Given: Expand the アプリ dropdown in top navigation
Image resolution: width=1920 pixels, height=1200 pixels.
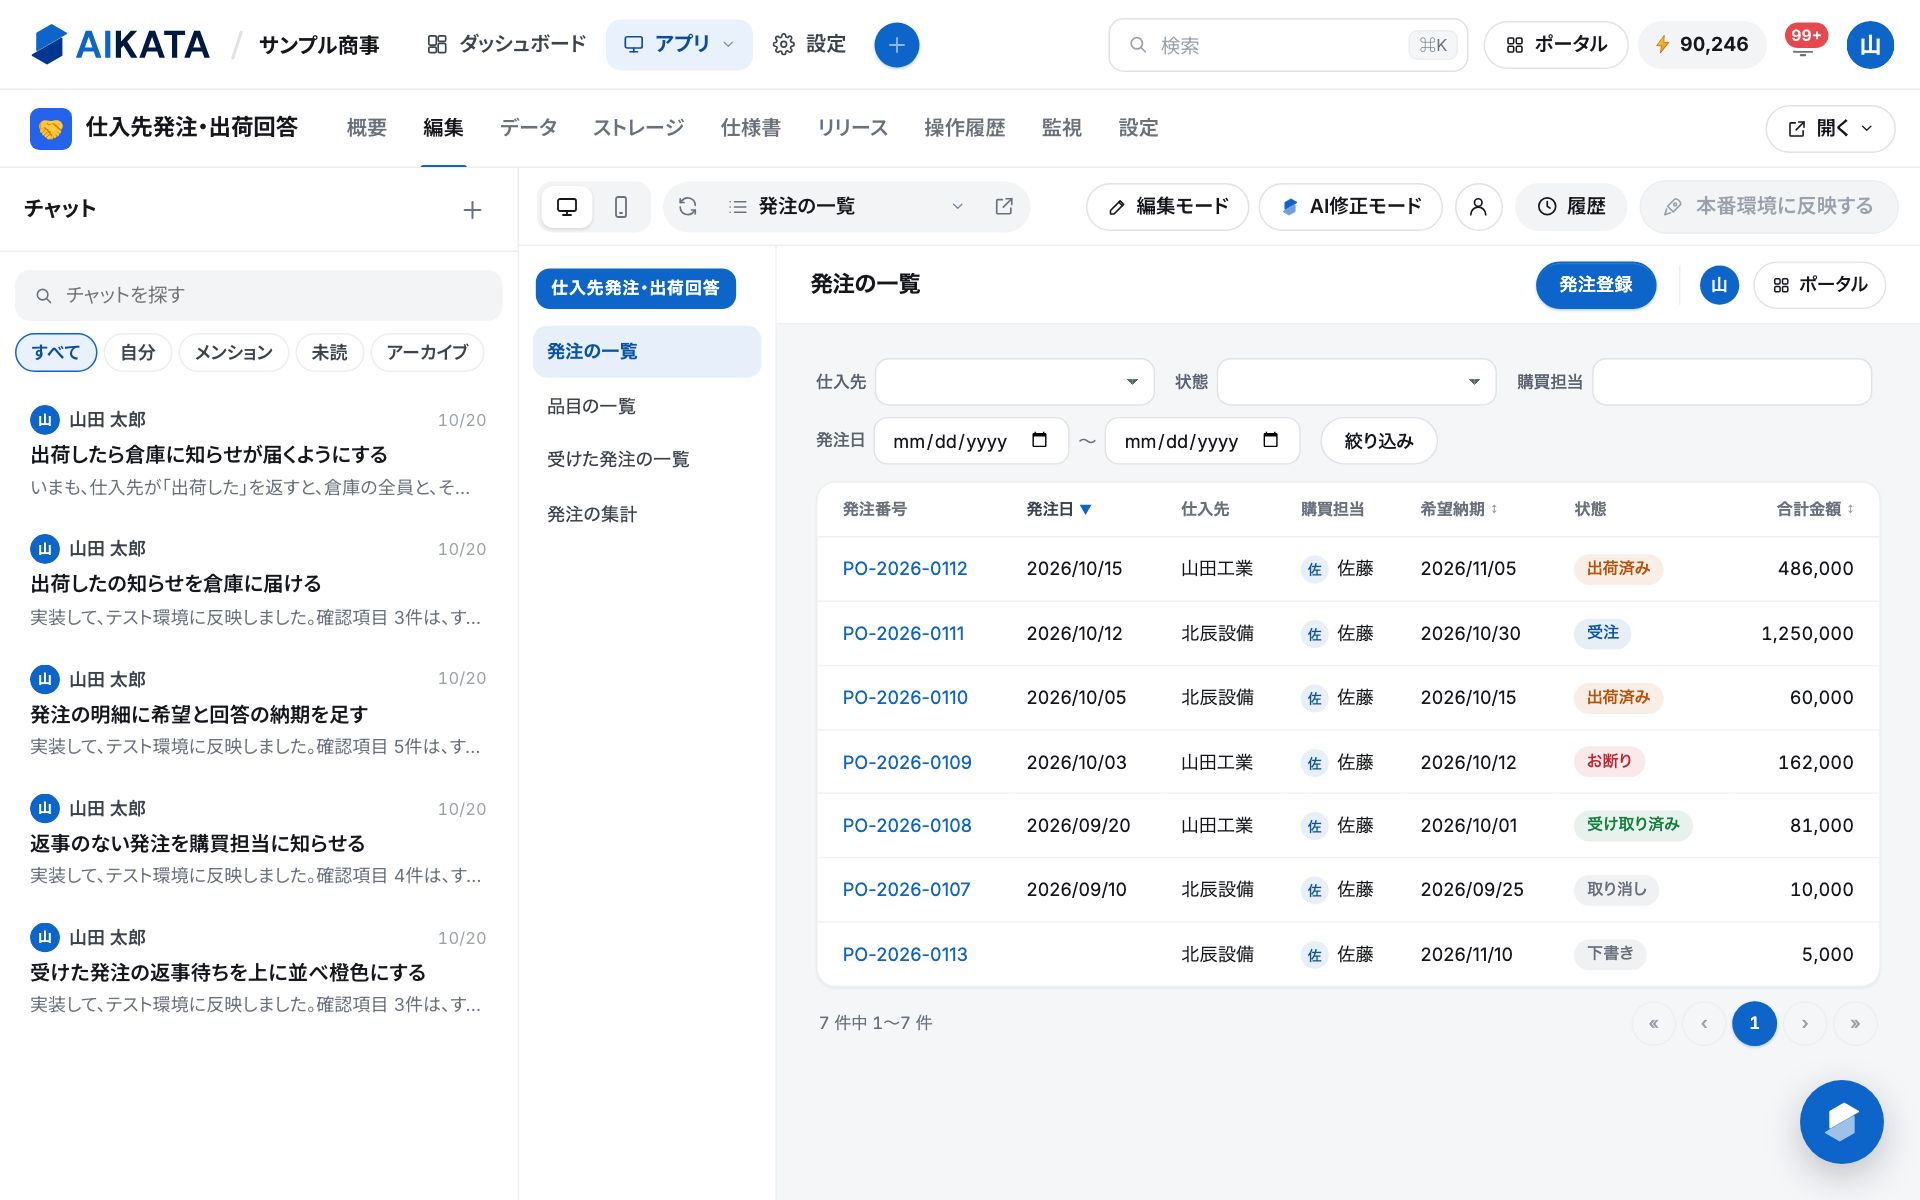Looking at the screenshot, I should (x=679, y=45).
